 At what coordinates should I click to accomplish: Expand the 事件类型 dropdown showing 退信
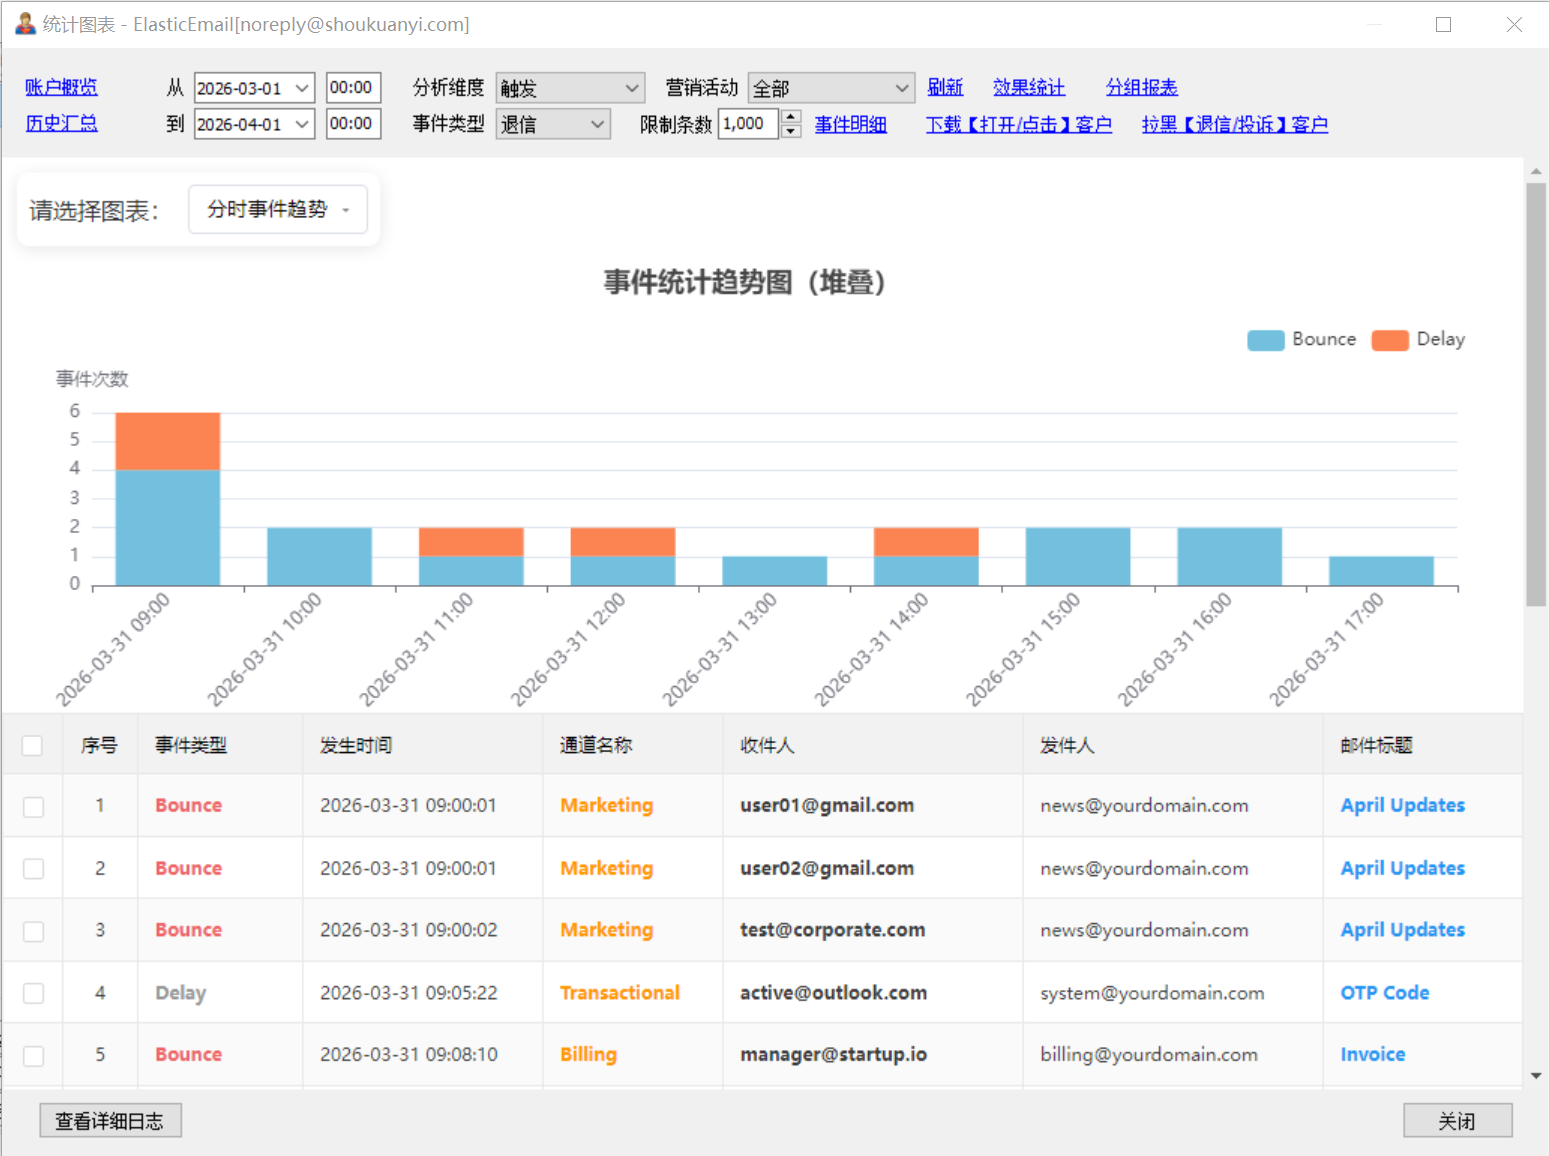pyautogui.click(x=553, y=124)
